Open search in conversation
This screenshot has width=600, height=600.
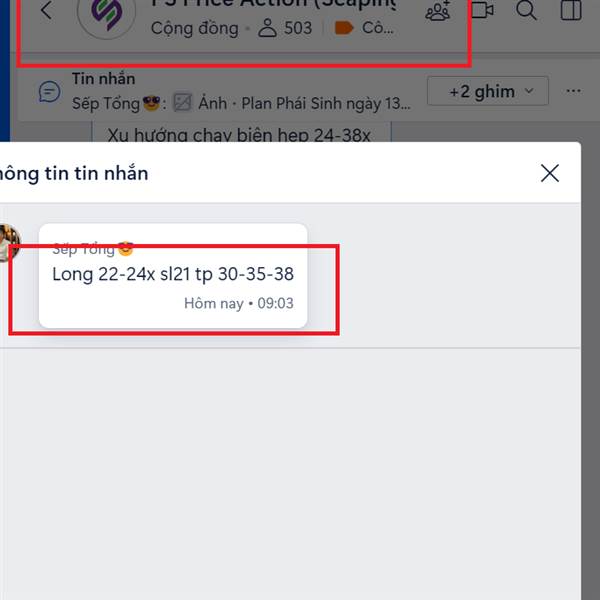(x=526, y=10)
